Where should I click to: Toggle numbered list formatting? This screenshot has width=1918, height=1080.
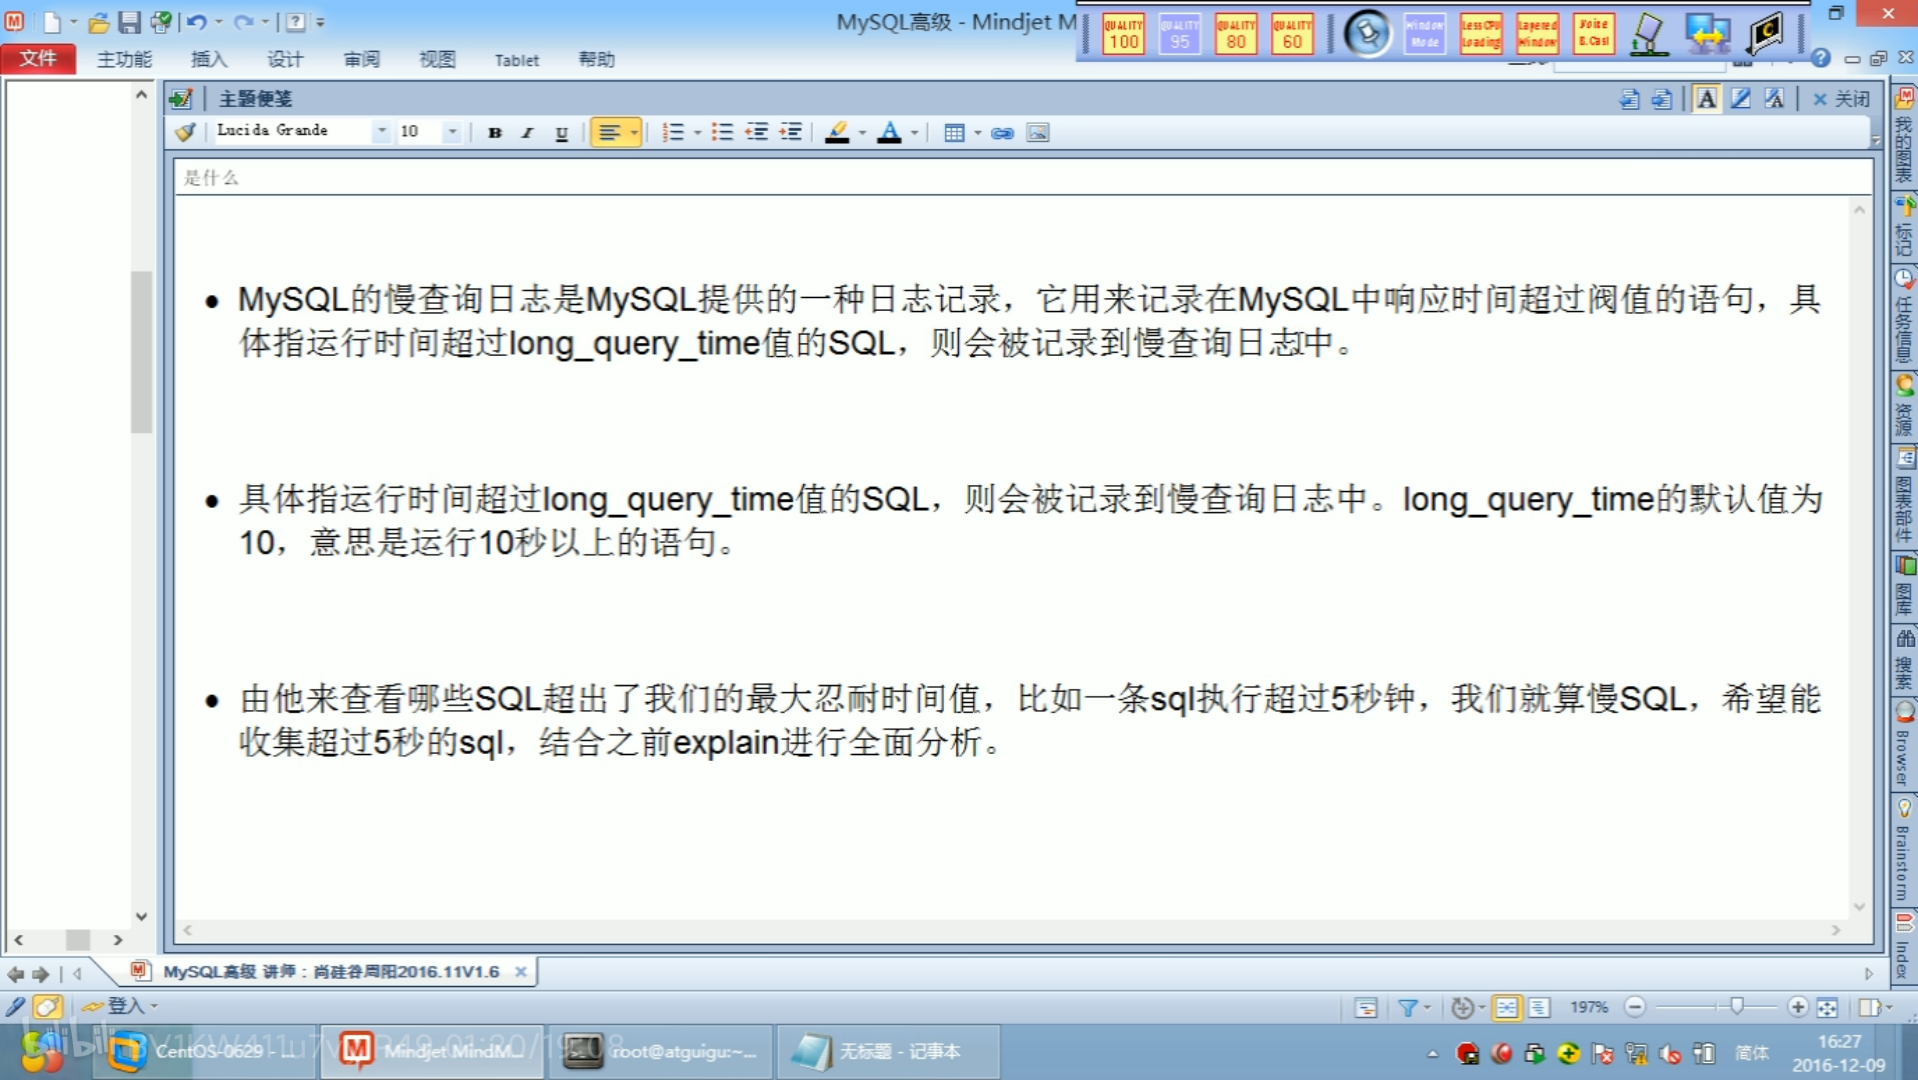click(x=673, y=132)
